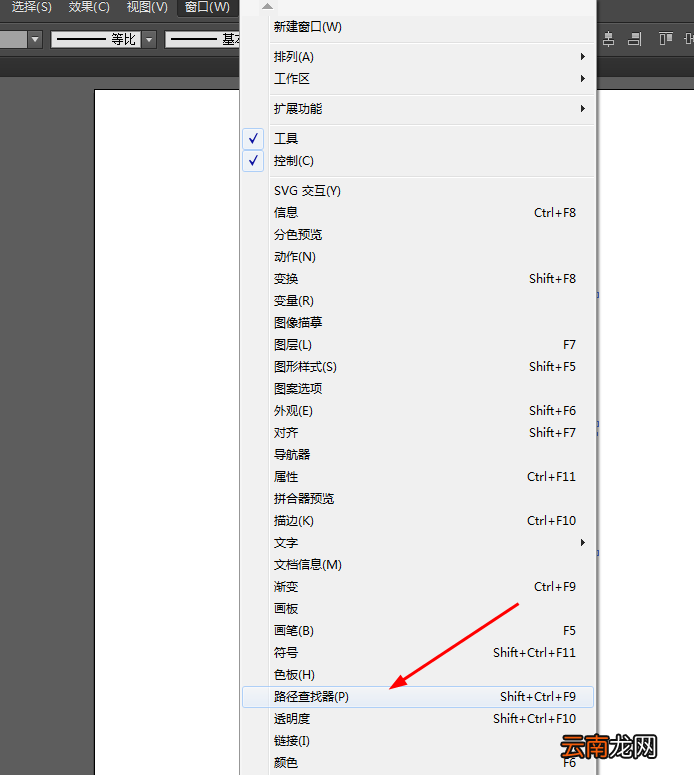Image resolution: width=694 pixels, height=775 pixels.
Task: Expand the 扩展功能 submenu
Action: point(418,109)
